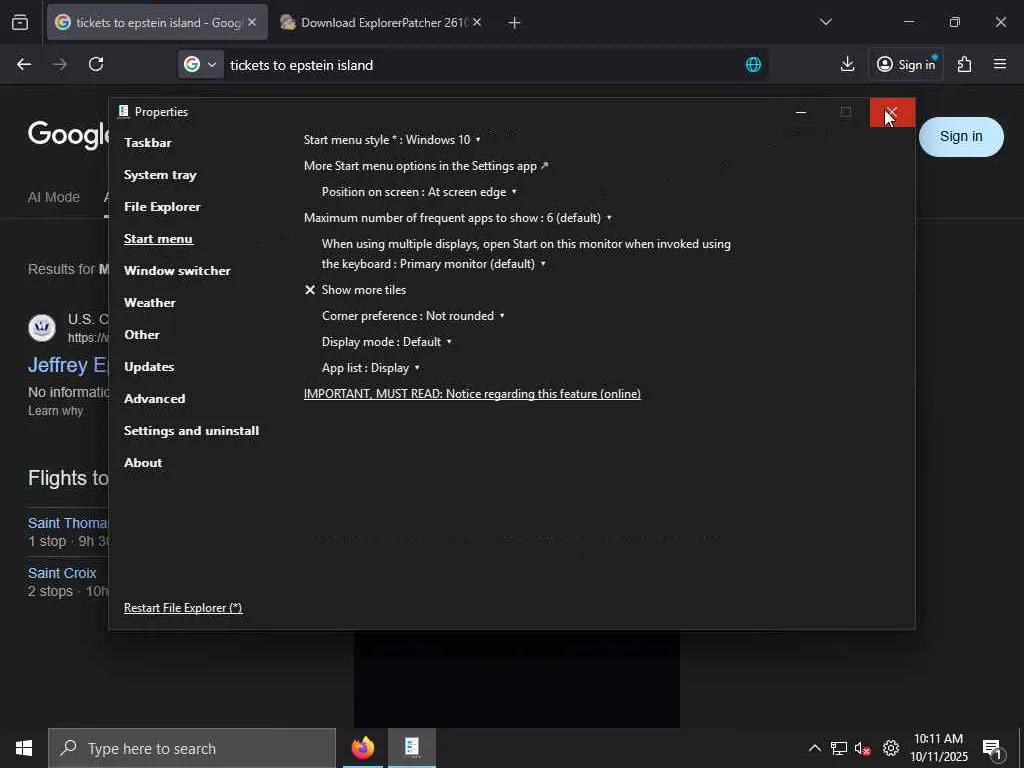
Task: Open Firefox extensions menu
Action: click(965, 64)
